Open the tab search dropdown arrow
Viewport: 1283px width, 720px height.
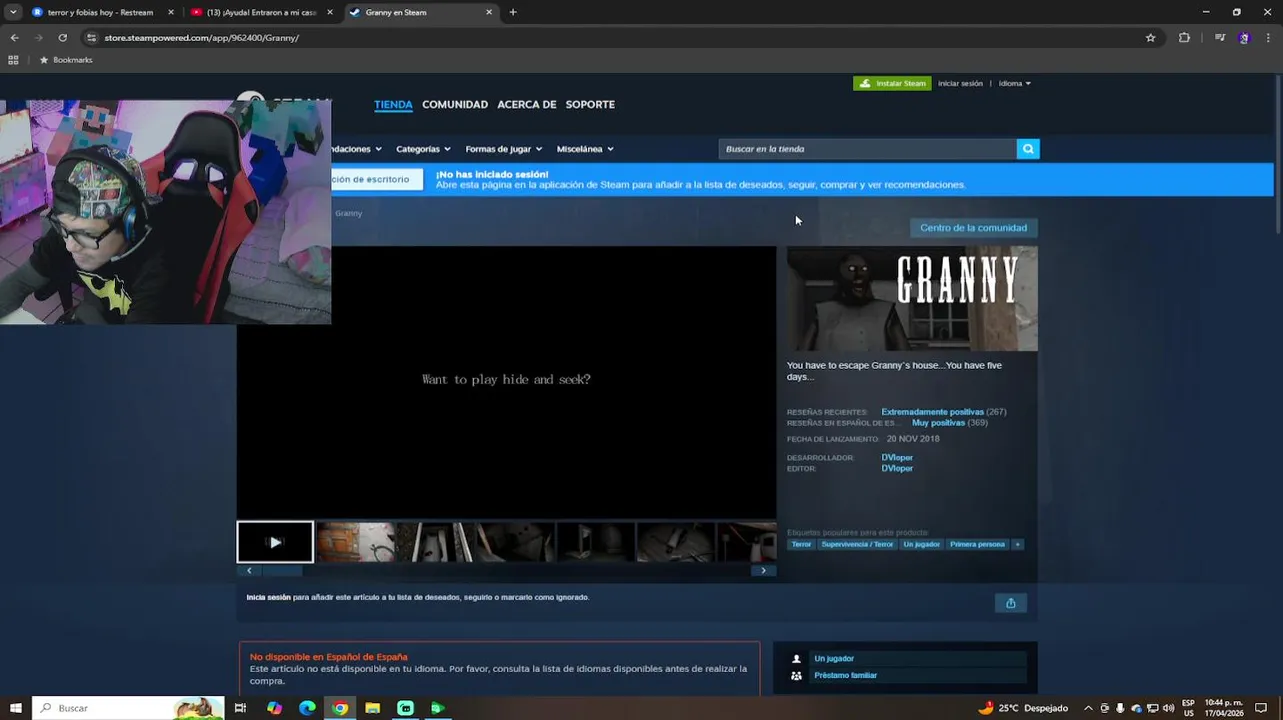(13, 12)
